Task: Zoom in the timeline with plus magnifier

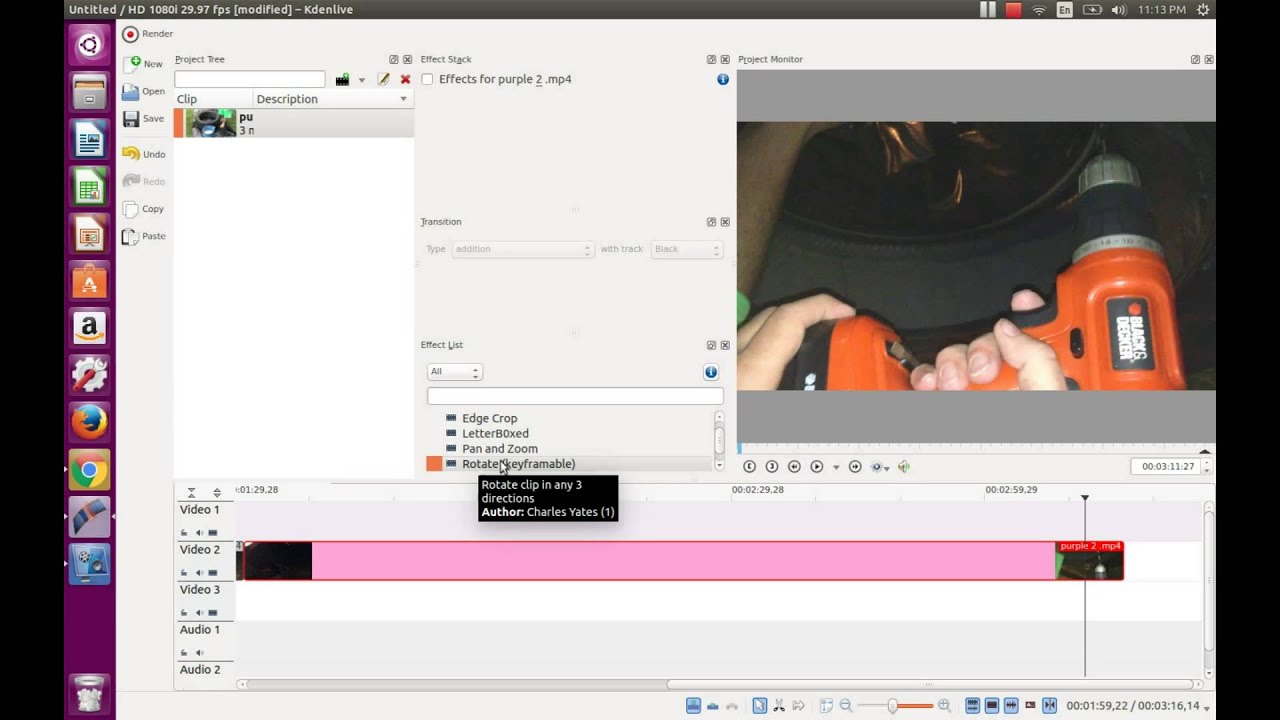Action: click(x=944, y=706)
